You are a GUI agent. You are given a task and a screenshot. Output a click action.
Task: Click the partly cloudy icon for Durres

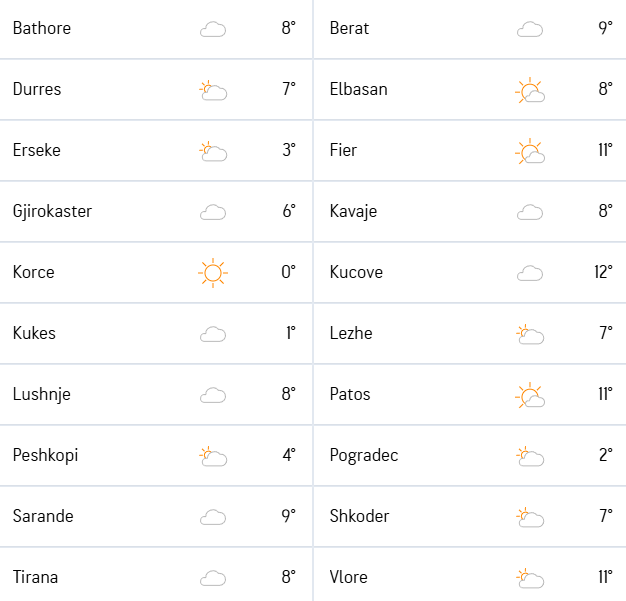(213, 90)
